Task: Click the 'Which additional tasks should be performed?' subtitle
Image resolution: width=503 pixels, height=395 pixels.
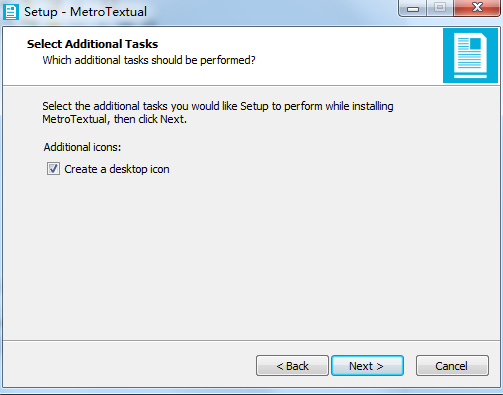Action: (x=149, y=60)
